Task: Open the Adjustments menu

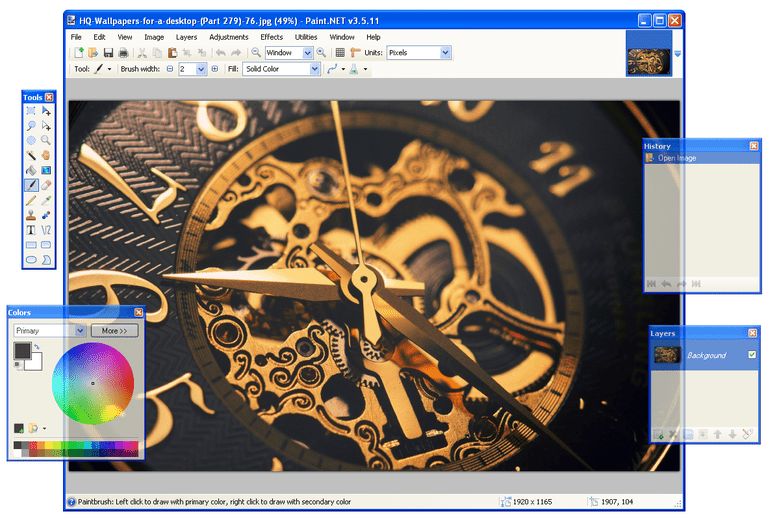Action: point(229,37)
